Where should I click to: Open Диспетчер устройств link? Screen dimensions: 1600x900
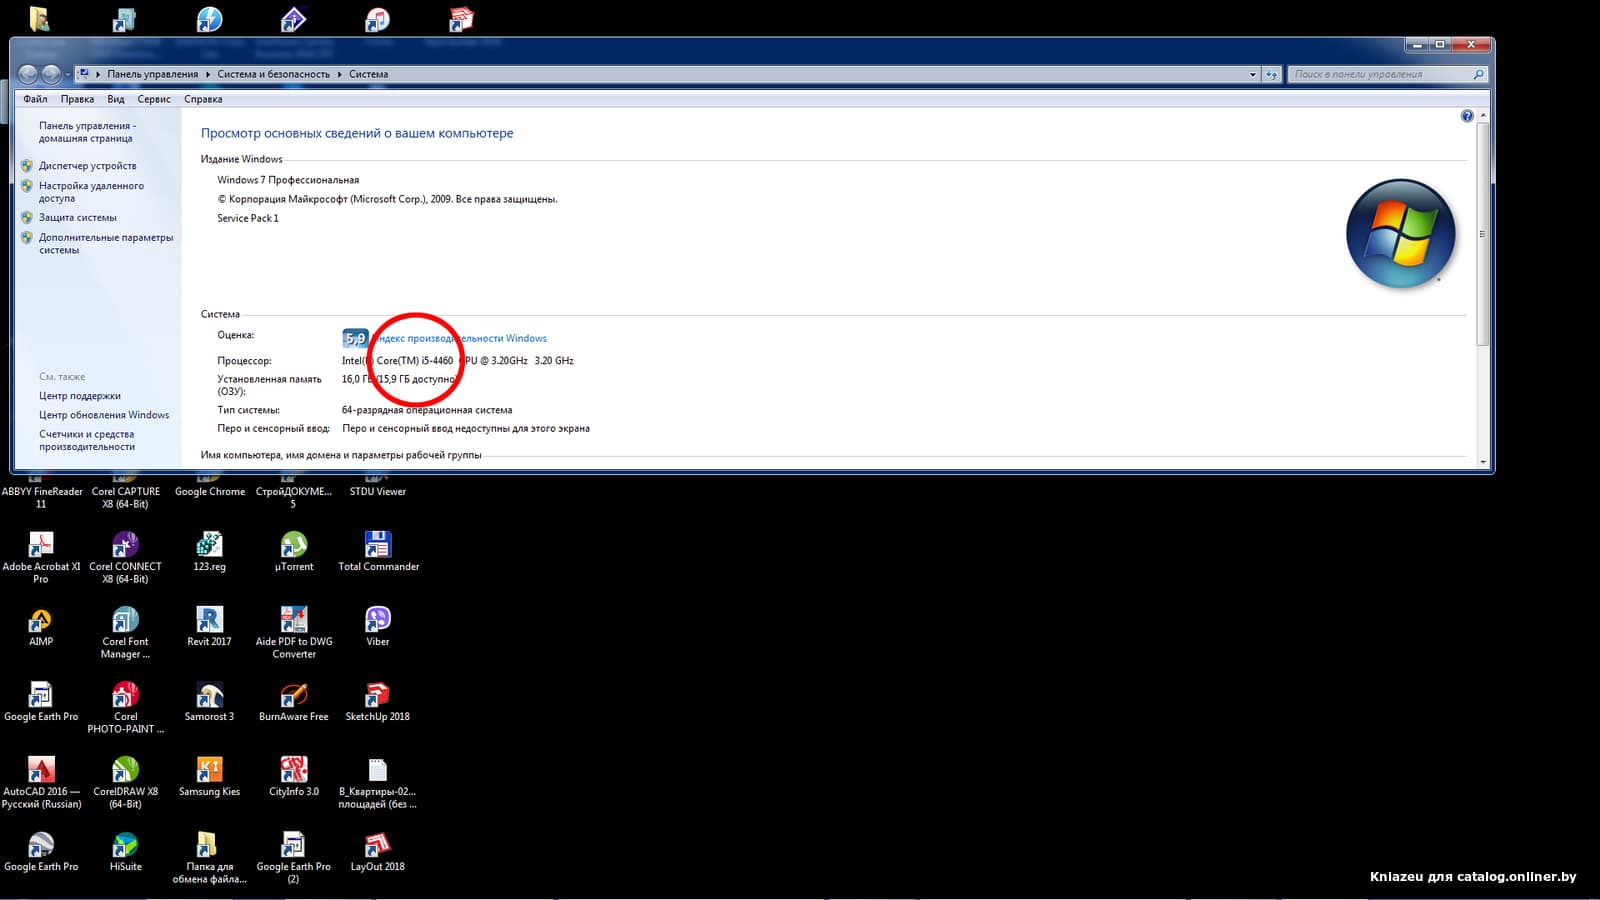88,166
